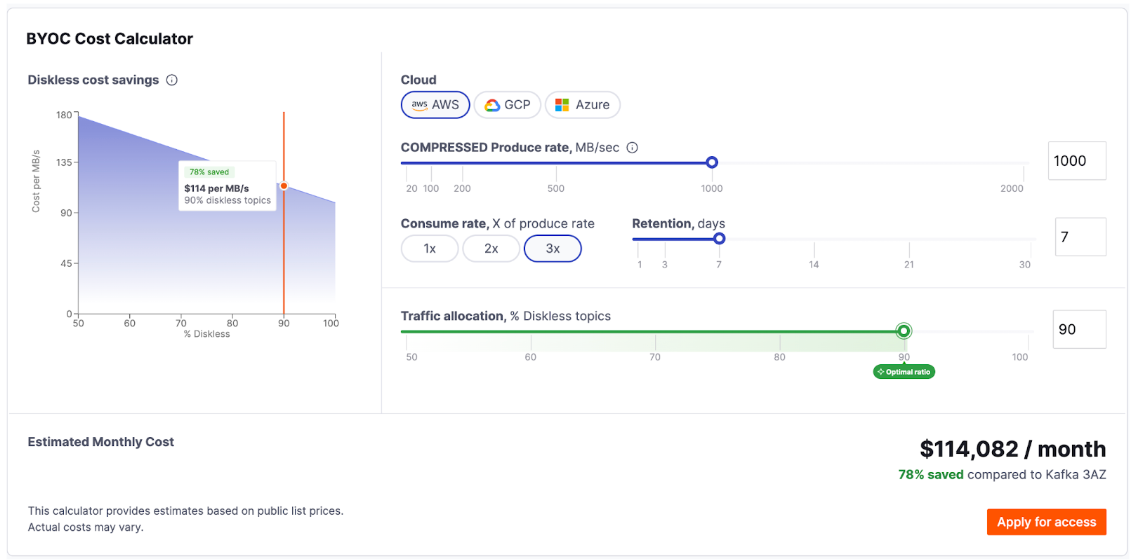Click the Produce rate slider handle
The height and width of the screenshot is (560, 1132).
pyautogui.click(x=712, y=162)
